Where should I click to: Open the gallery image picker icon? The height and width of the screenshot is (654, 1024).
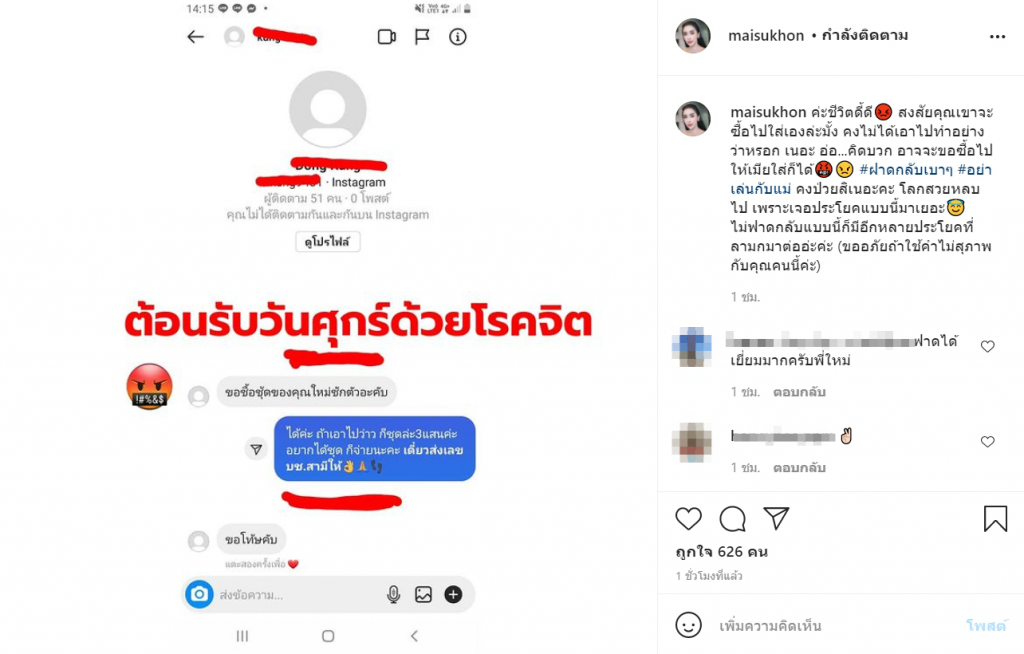pos(423,595)
